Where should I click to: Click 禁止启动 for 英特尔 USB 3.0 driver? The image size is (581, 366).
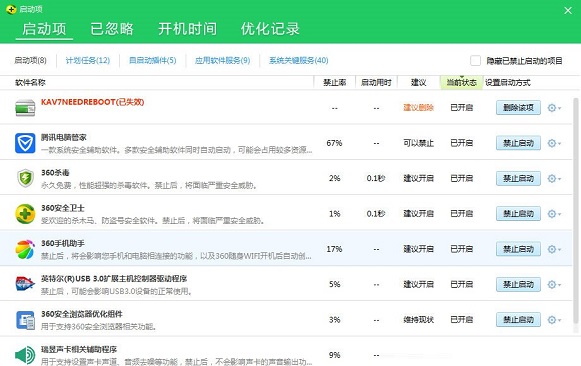point(518,285)
